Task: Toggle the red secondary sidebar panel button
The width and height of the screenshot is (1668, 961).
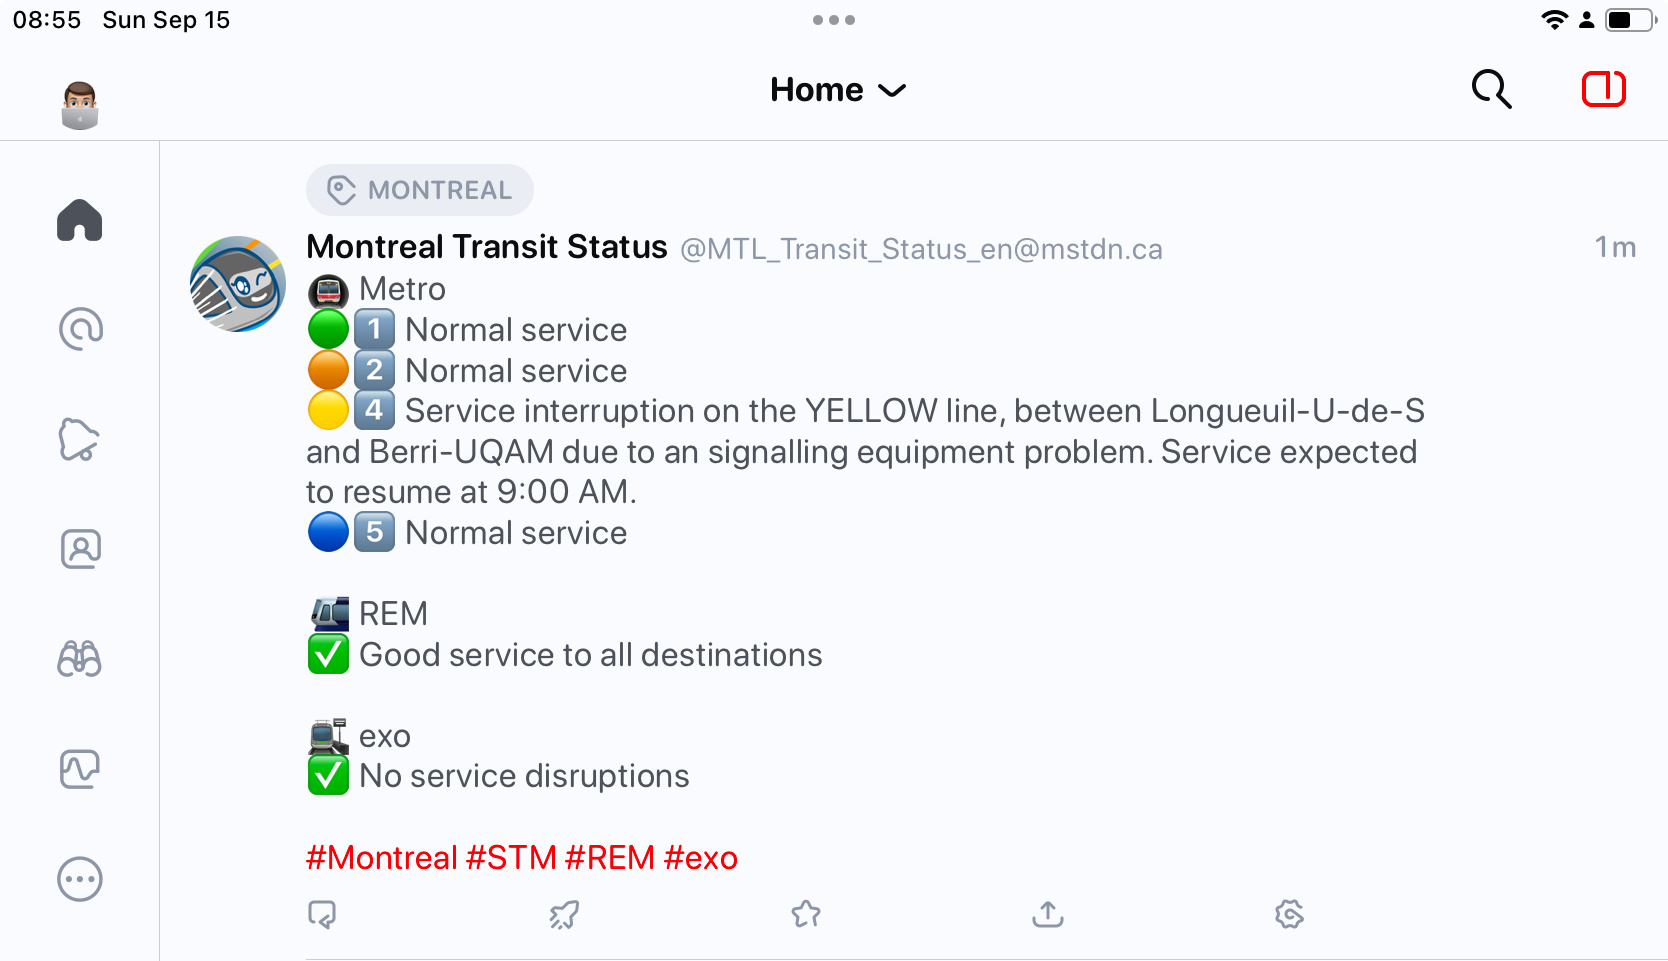Action: pyautogui.click(x=1604, y=89)
